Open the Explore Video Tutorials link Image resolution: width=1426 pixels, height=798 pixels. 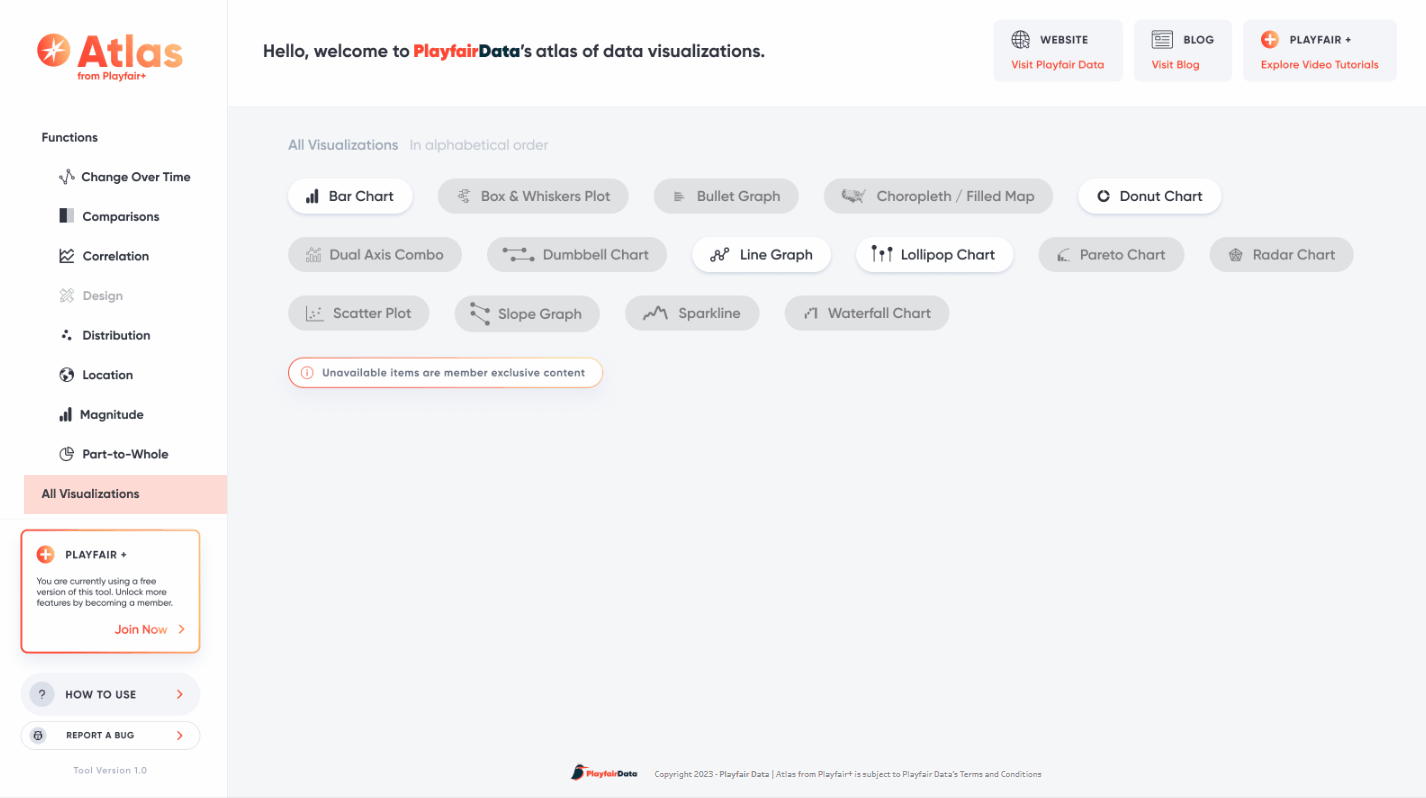pos(1320,65)
